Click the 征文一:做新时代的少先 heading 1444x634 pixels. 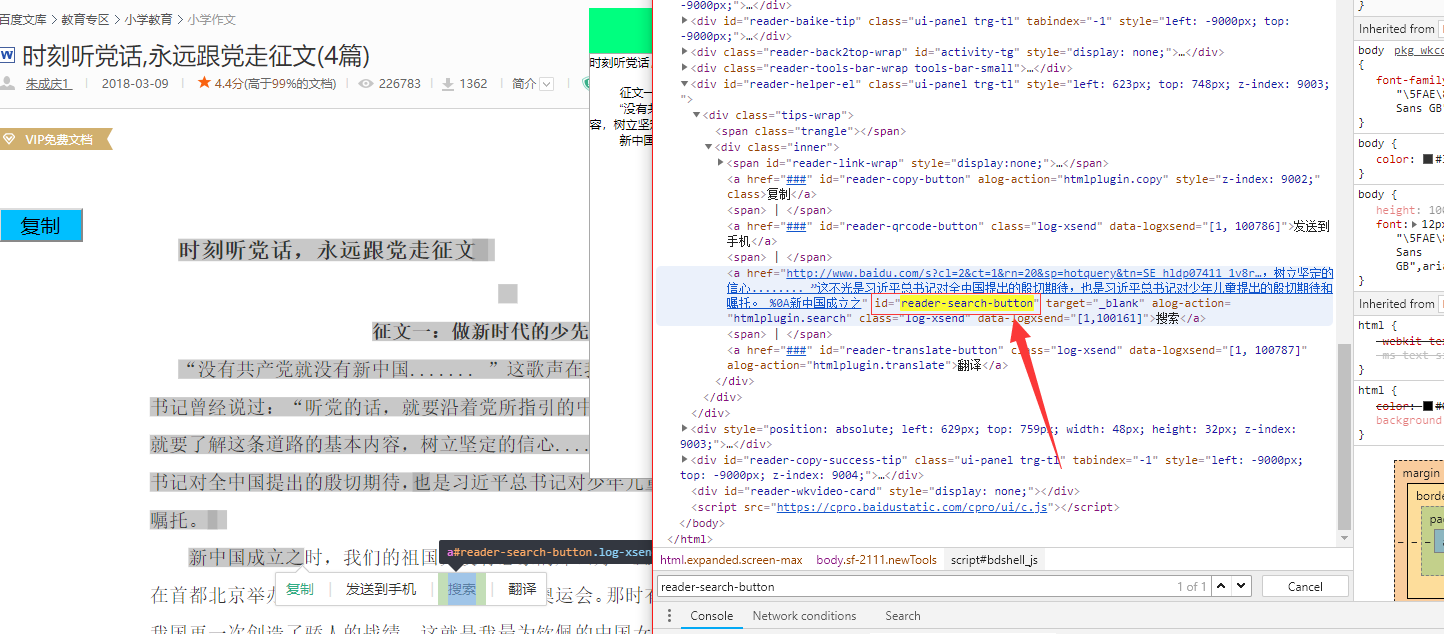[481, 331]
